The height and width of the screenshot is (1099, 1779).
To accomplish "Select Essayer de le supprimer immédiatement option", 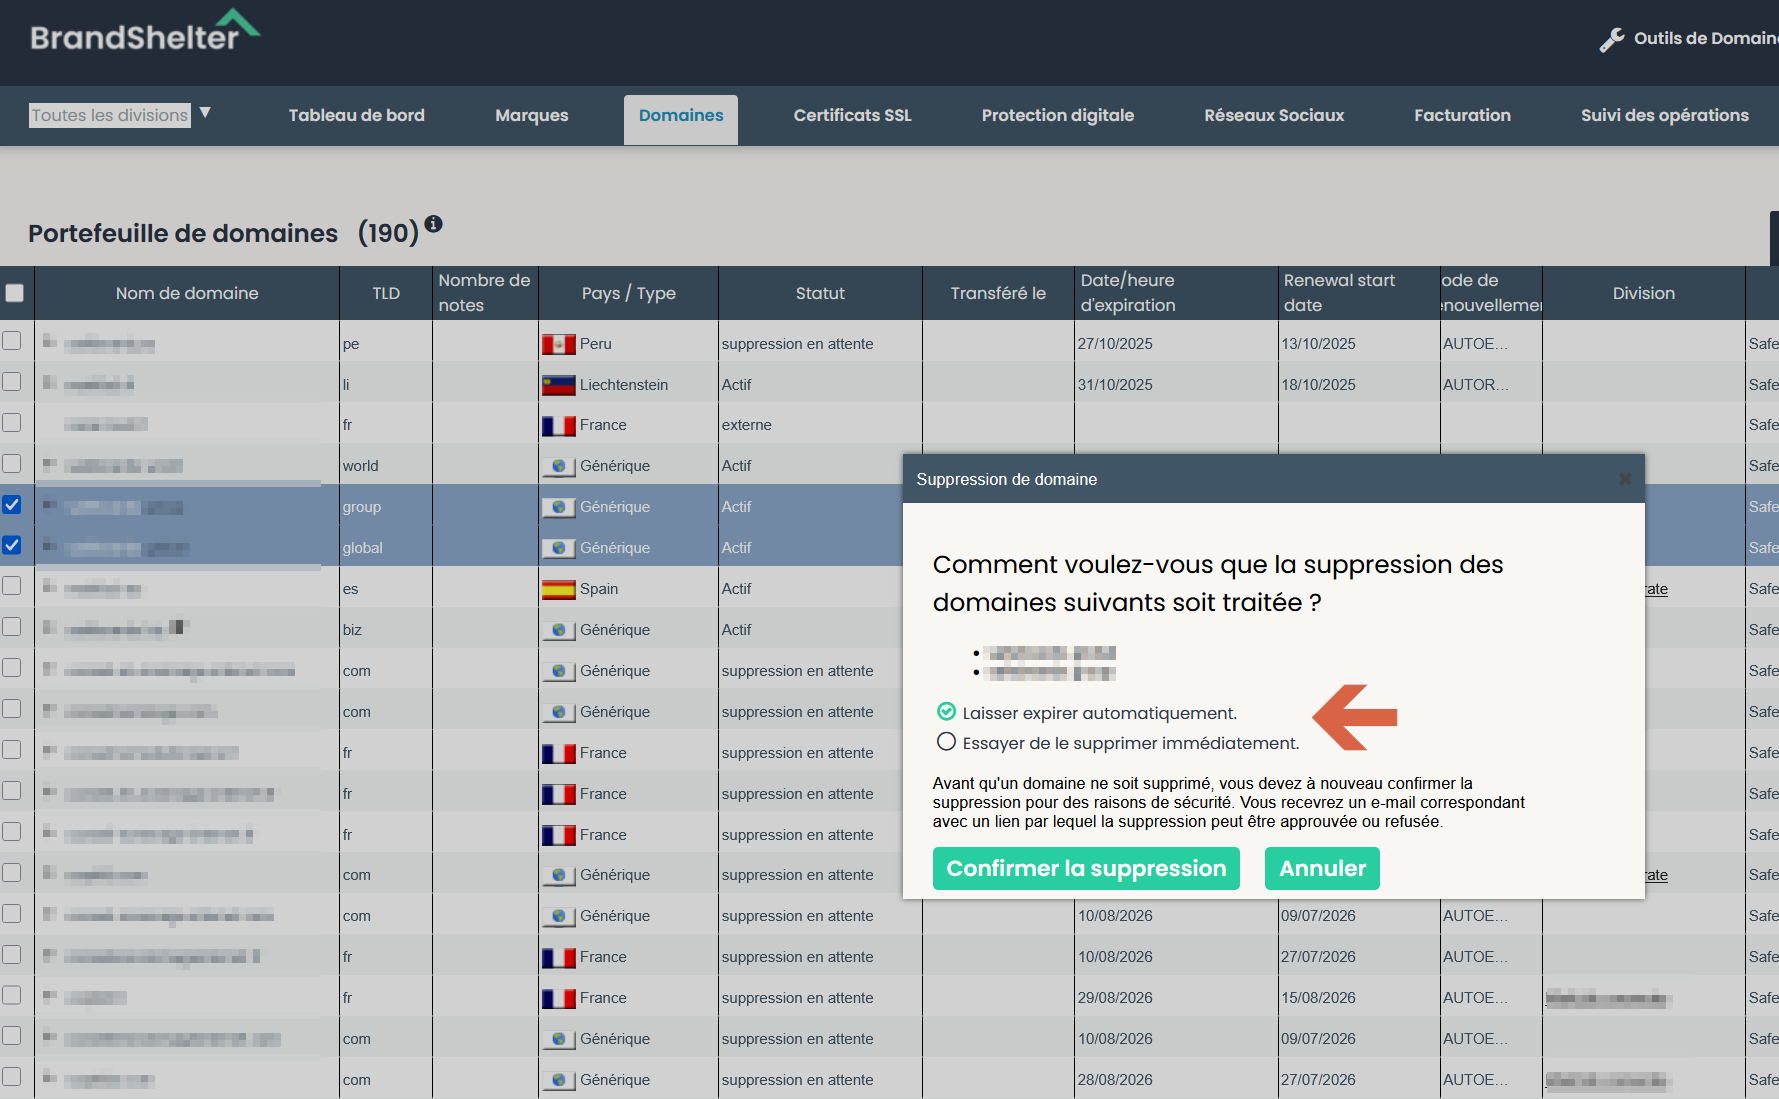I will click(946, 742).
